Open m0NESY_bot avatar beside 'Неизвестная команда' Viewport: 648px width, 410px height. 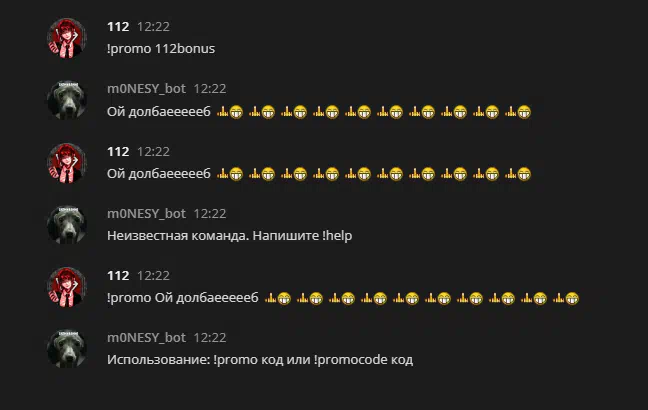[67, 225]
